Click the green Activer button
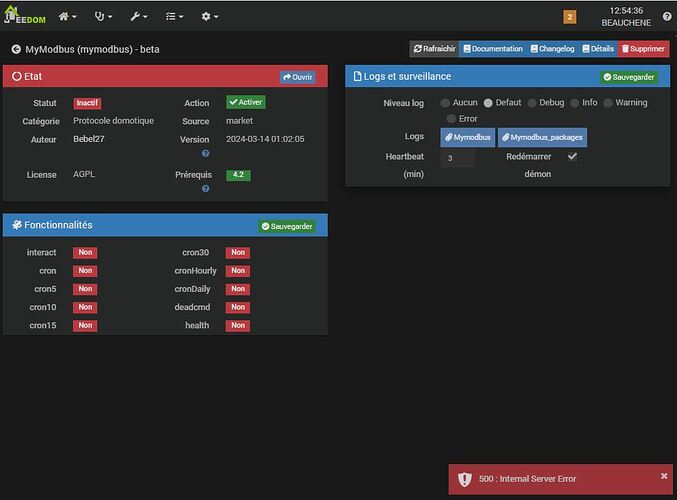677x500 pixels. (x=245, y=102)
